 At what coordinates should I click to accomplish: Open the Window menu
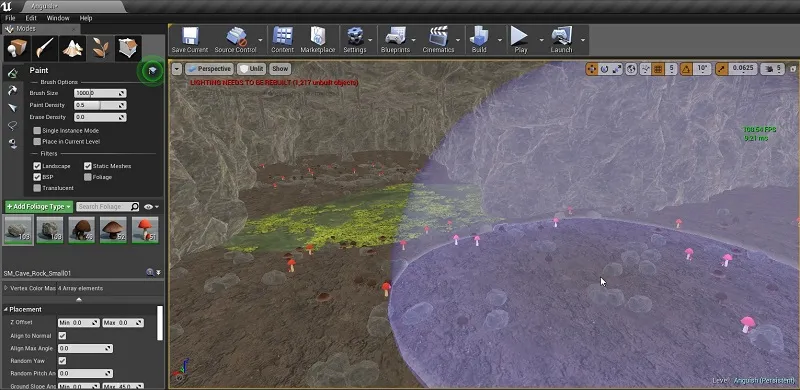(58, 18)
